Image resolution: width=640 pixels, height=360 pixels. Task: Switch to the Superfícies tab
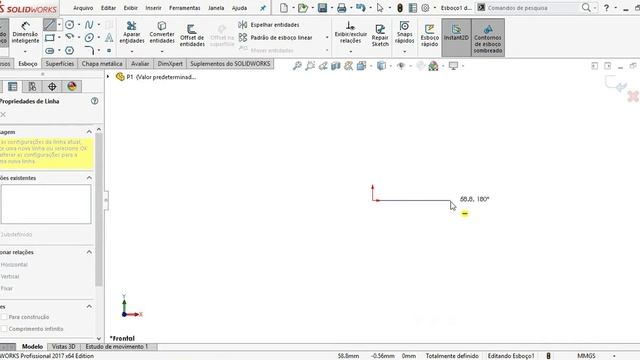click(x=60, y=64)
